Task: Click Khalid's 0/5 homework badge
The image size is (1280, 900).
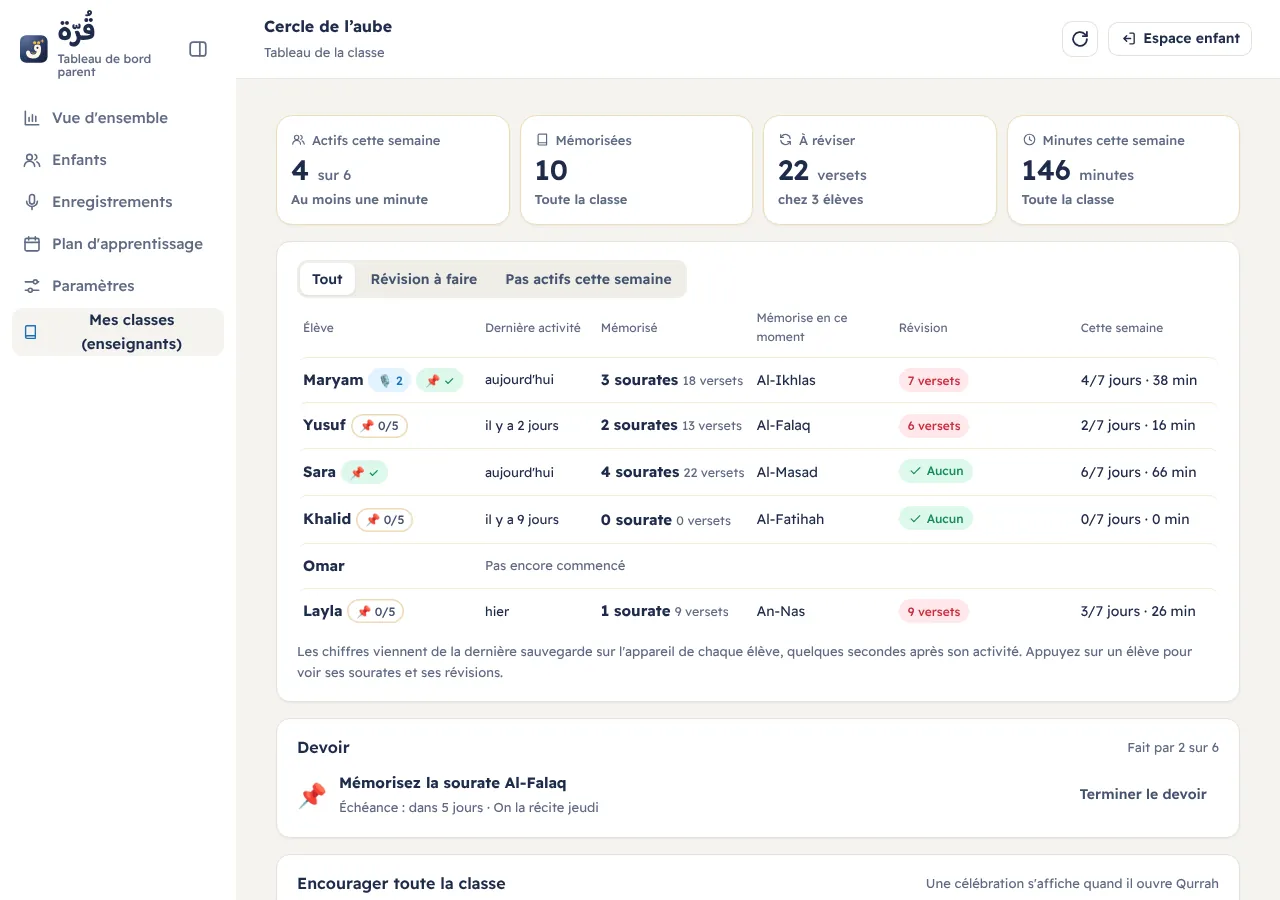Action: [x=384, y=520]
